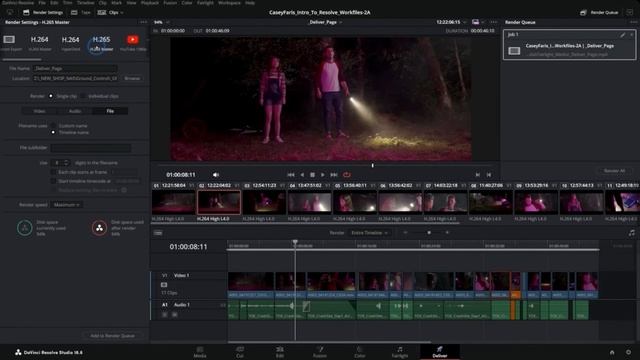640x360 pixels.
Task: Open the File menu
Action: 42,3
